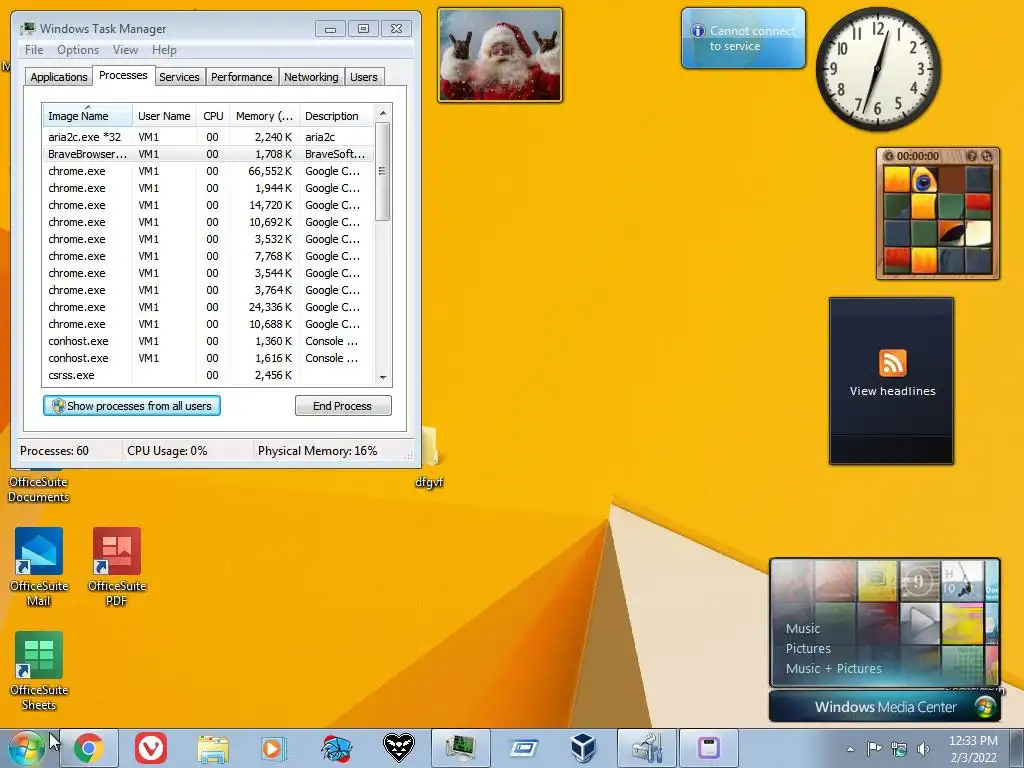Click the white puzzle tile
The width and height of the screenshot is (1024, 768).
[979, 234]
